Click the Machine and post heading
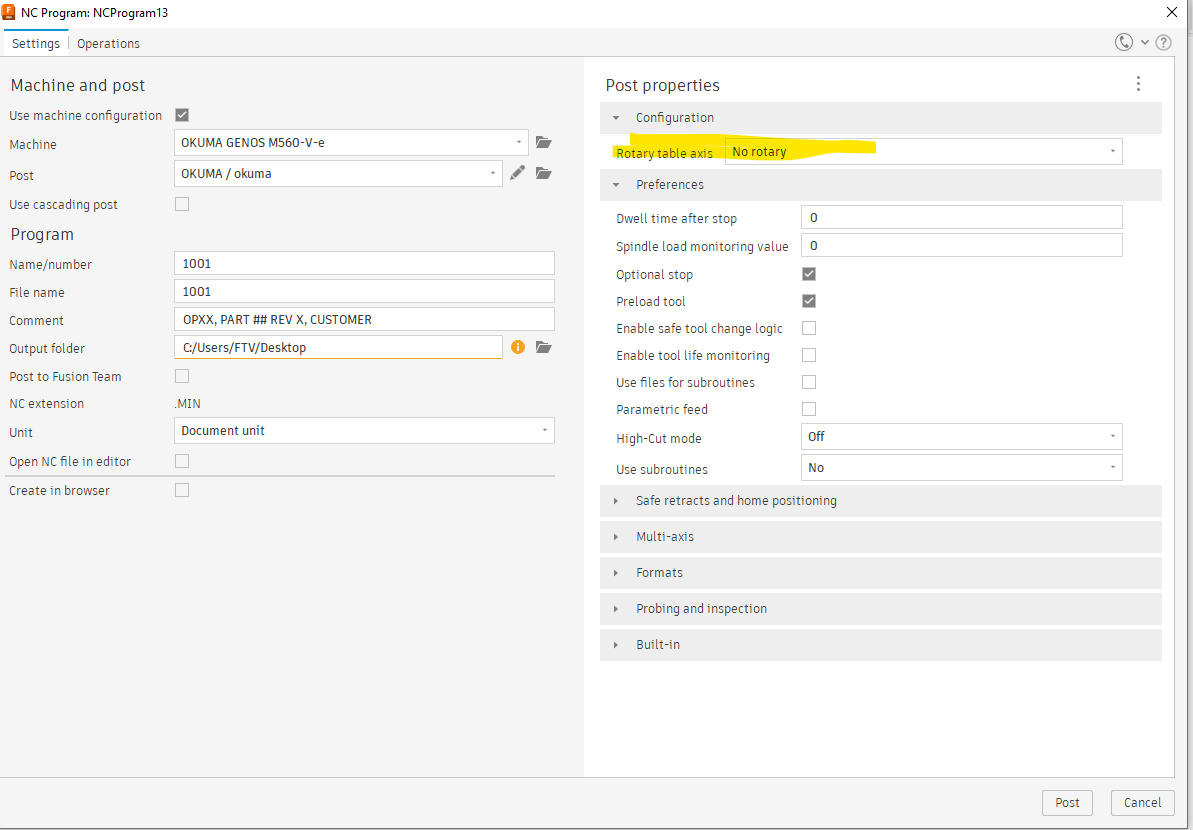Screen dimensions: 1193x830 point(78,85)
